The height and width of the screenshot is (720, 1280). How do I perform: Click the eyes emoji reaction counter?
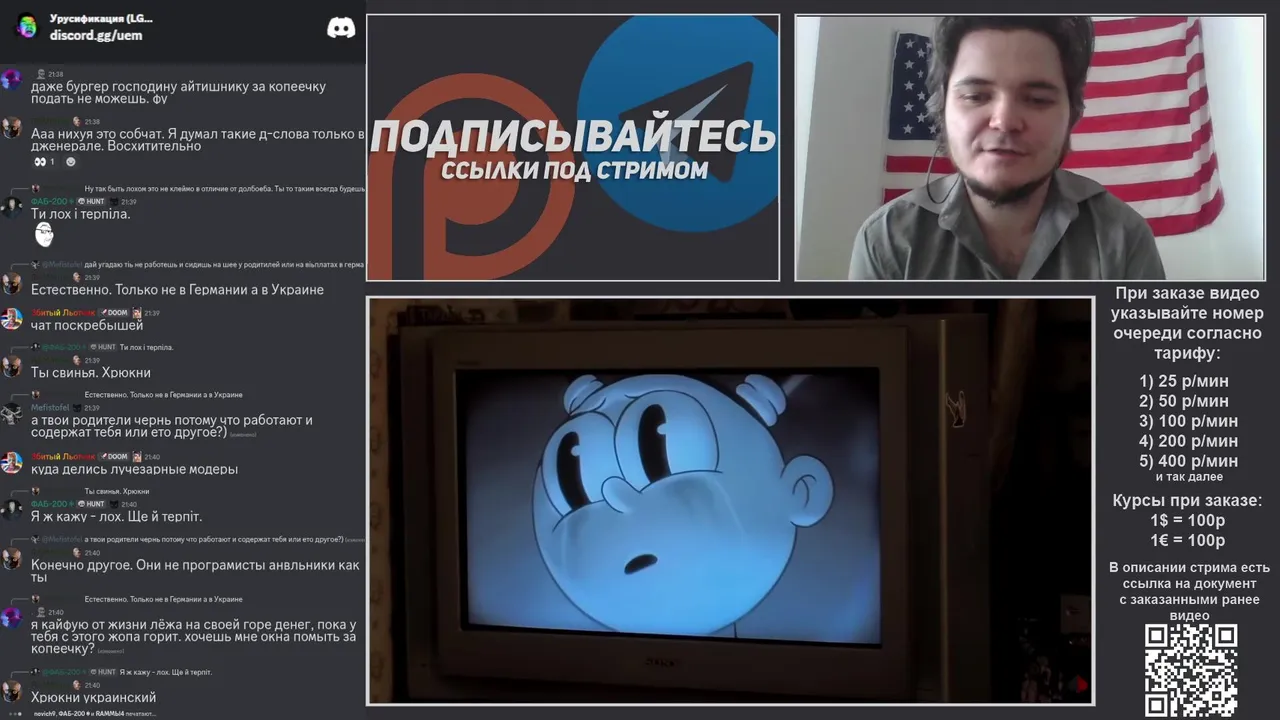pos(45,162)
